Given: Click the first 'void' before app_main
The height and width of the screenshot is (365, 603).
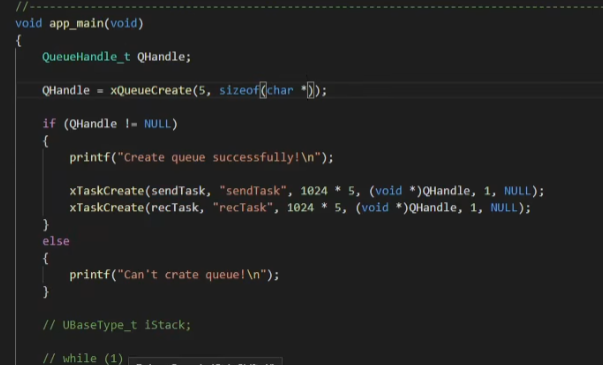Looking at the screenshot, I should tap(28, 23).
